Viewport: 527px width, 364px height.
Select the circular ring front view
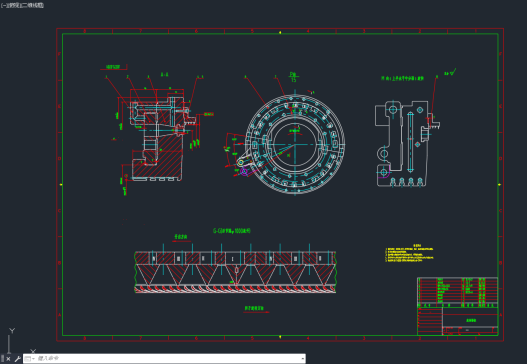(295, 144)
